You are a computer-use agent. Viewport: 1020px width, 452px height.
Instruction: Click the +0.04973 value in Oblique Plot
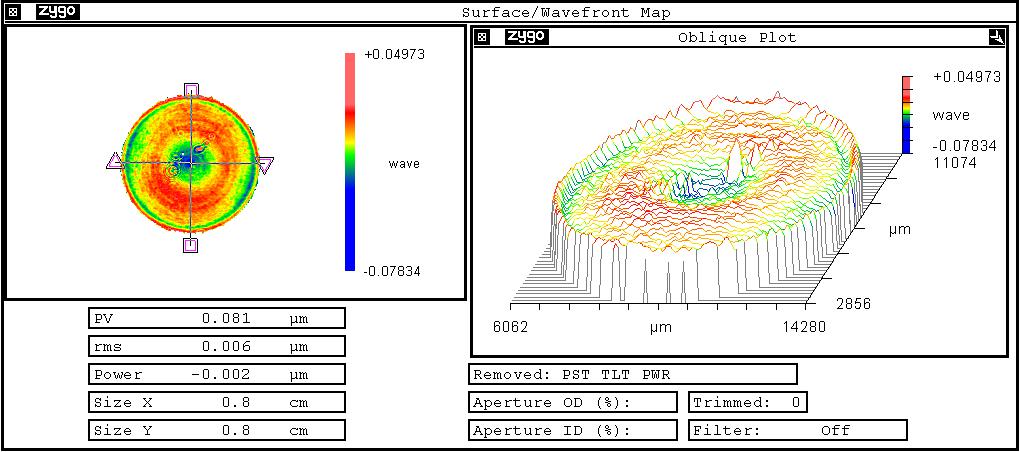966,77
